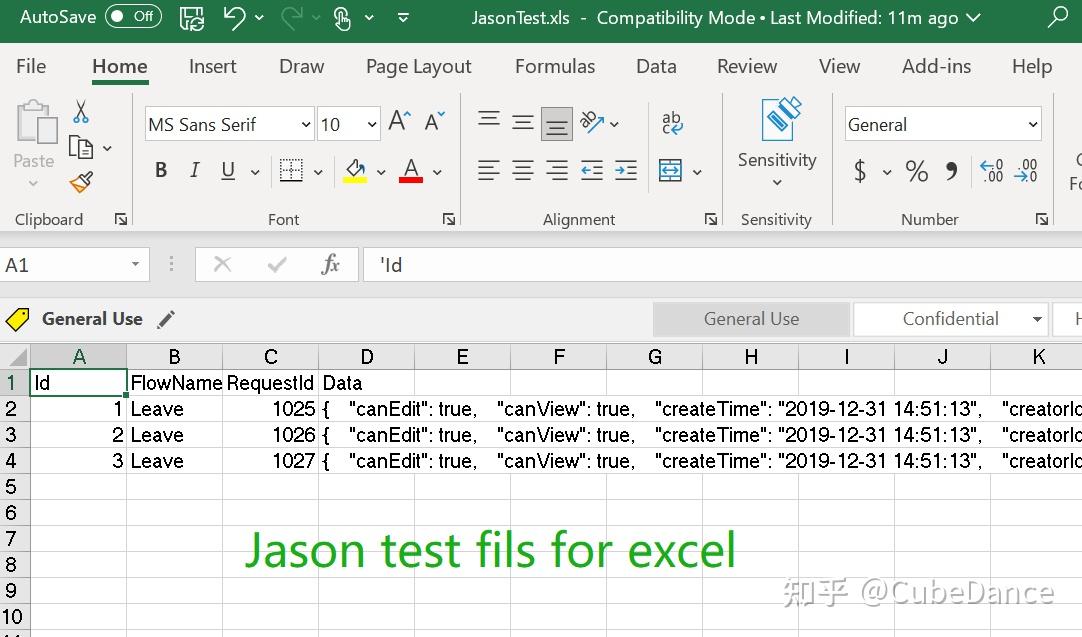Image resolution: width=1082 pixels, height=637 pixels.
Task: Toggle bold formatting
Action: [160, 170]
